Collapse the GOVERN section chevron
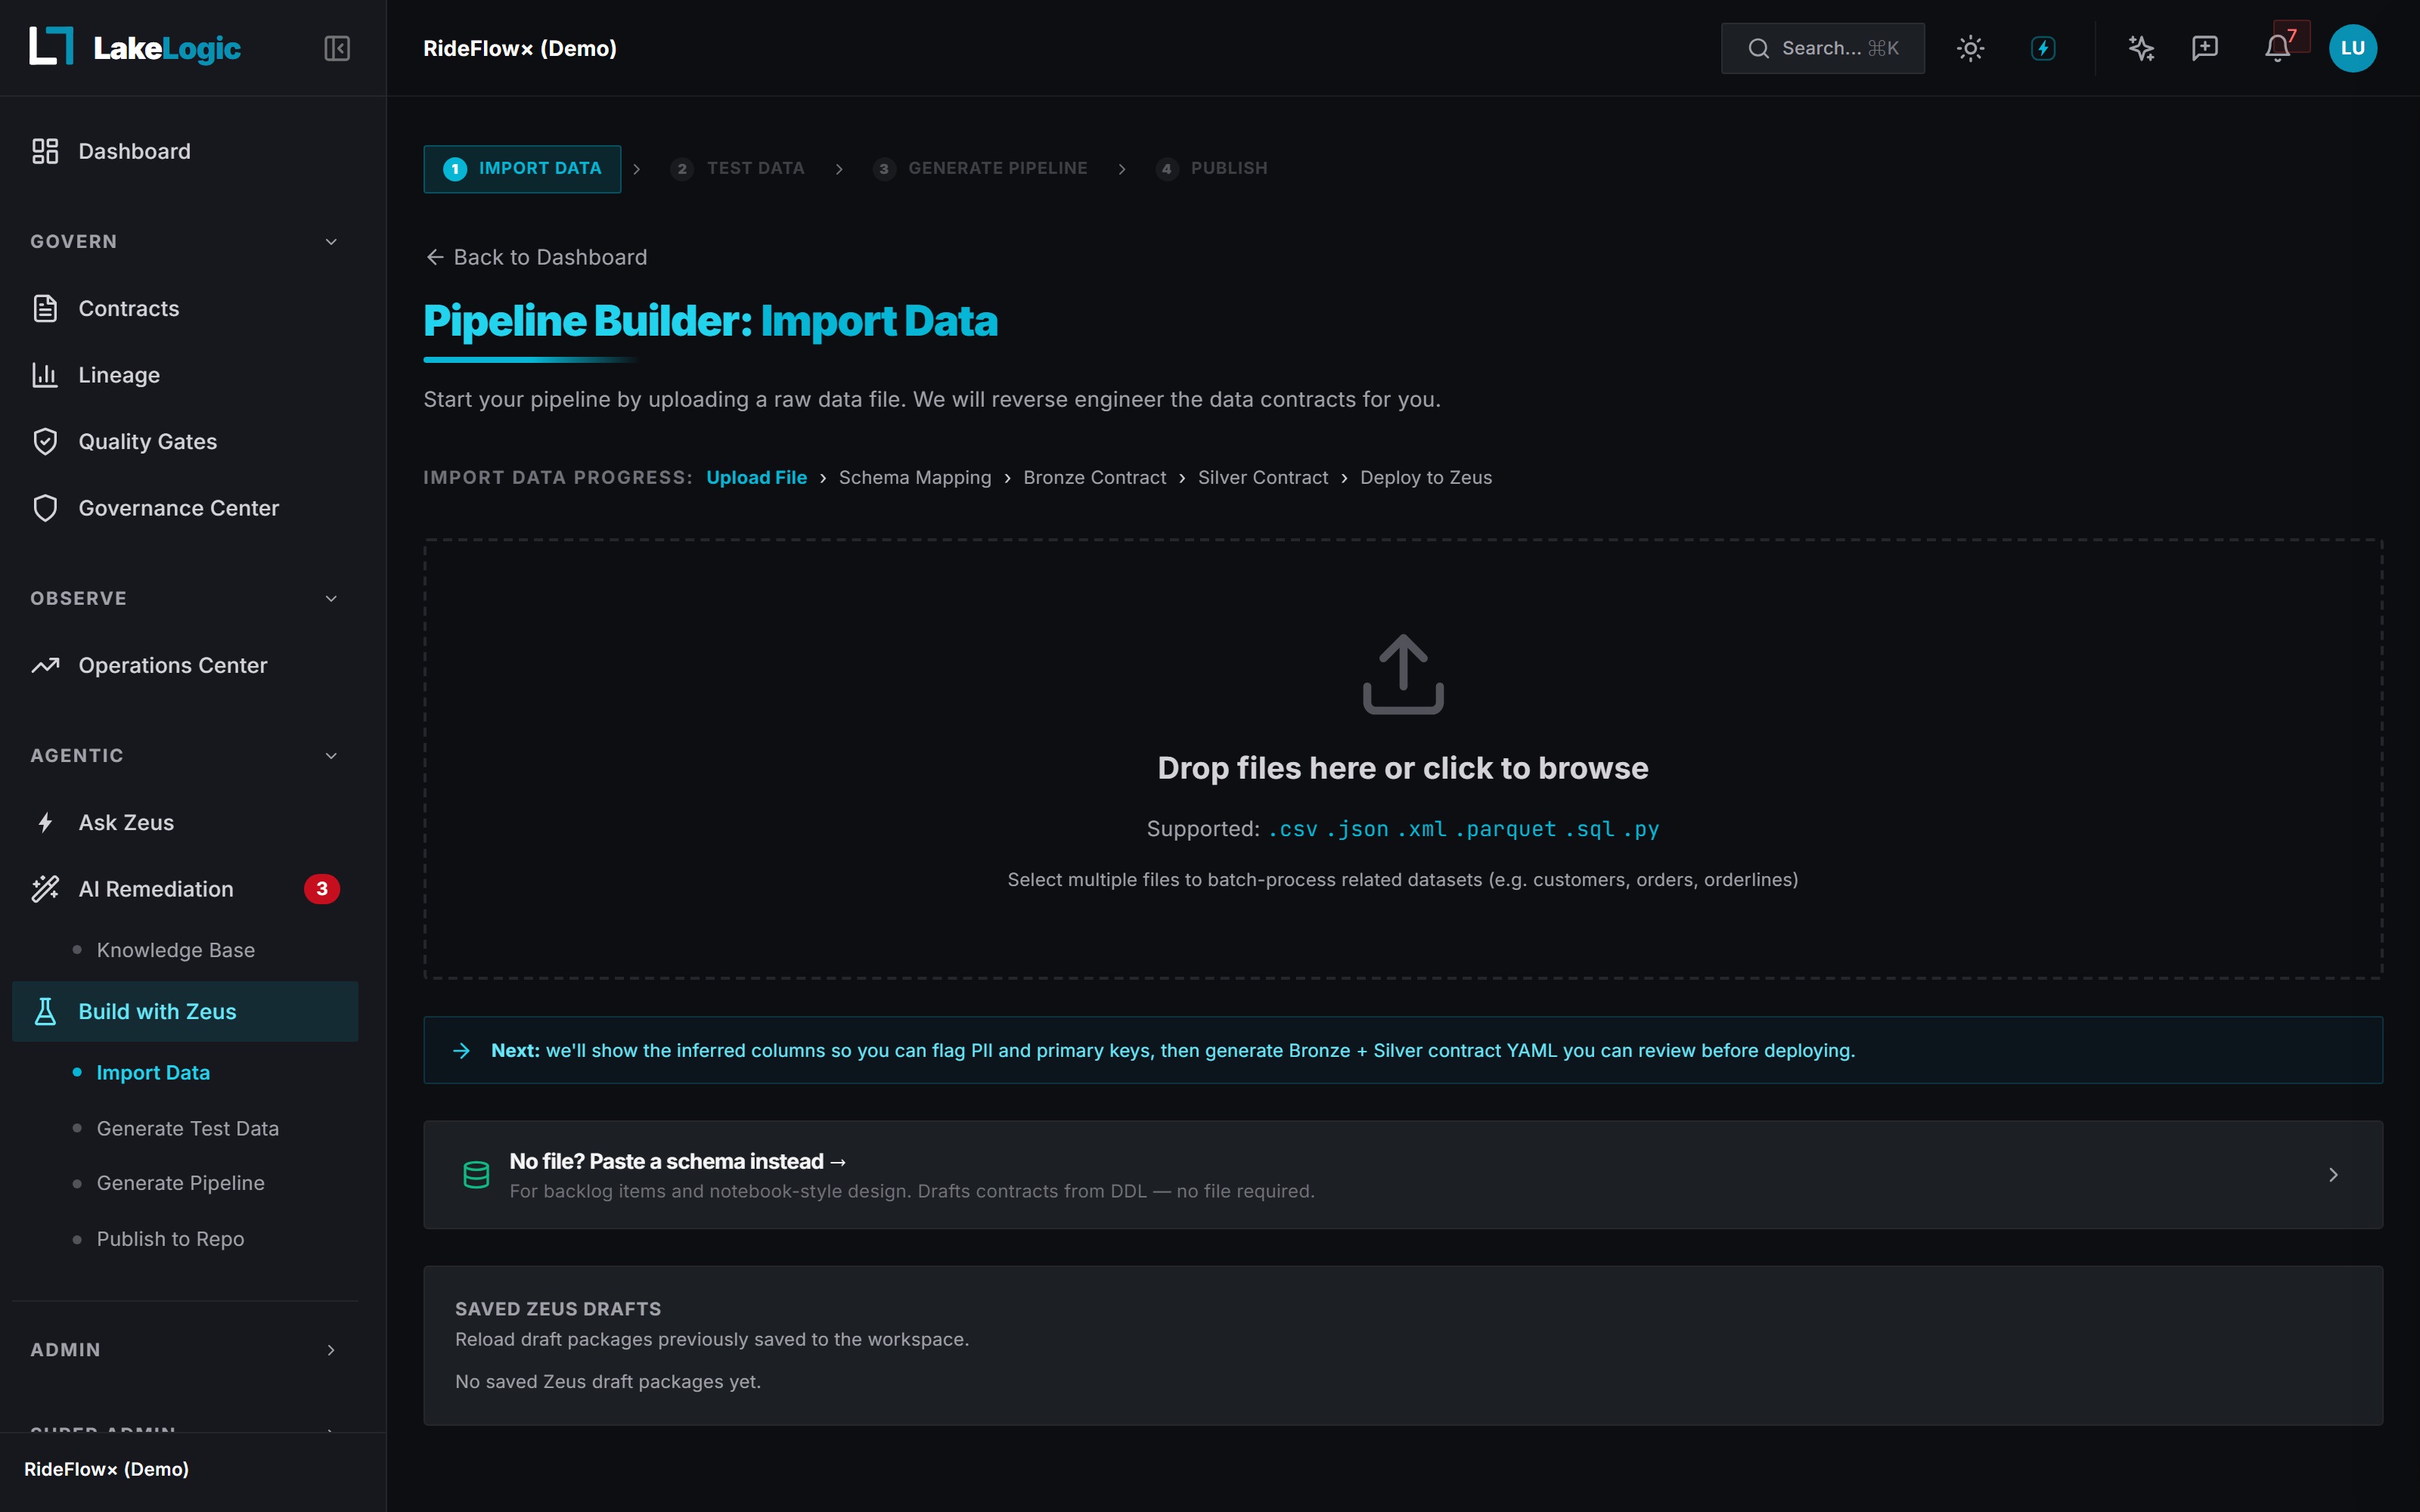The height and width of the screenshot is (1512, 2420). [331, 242]
